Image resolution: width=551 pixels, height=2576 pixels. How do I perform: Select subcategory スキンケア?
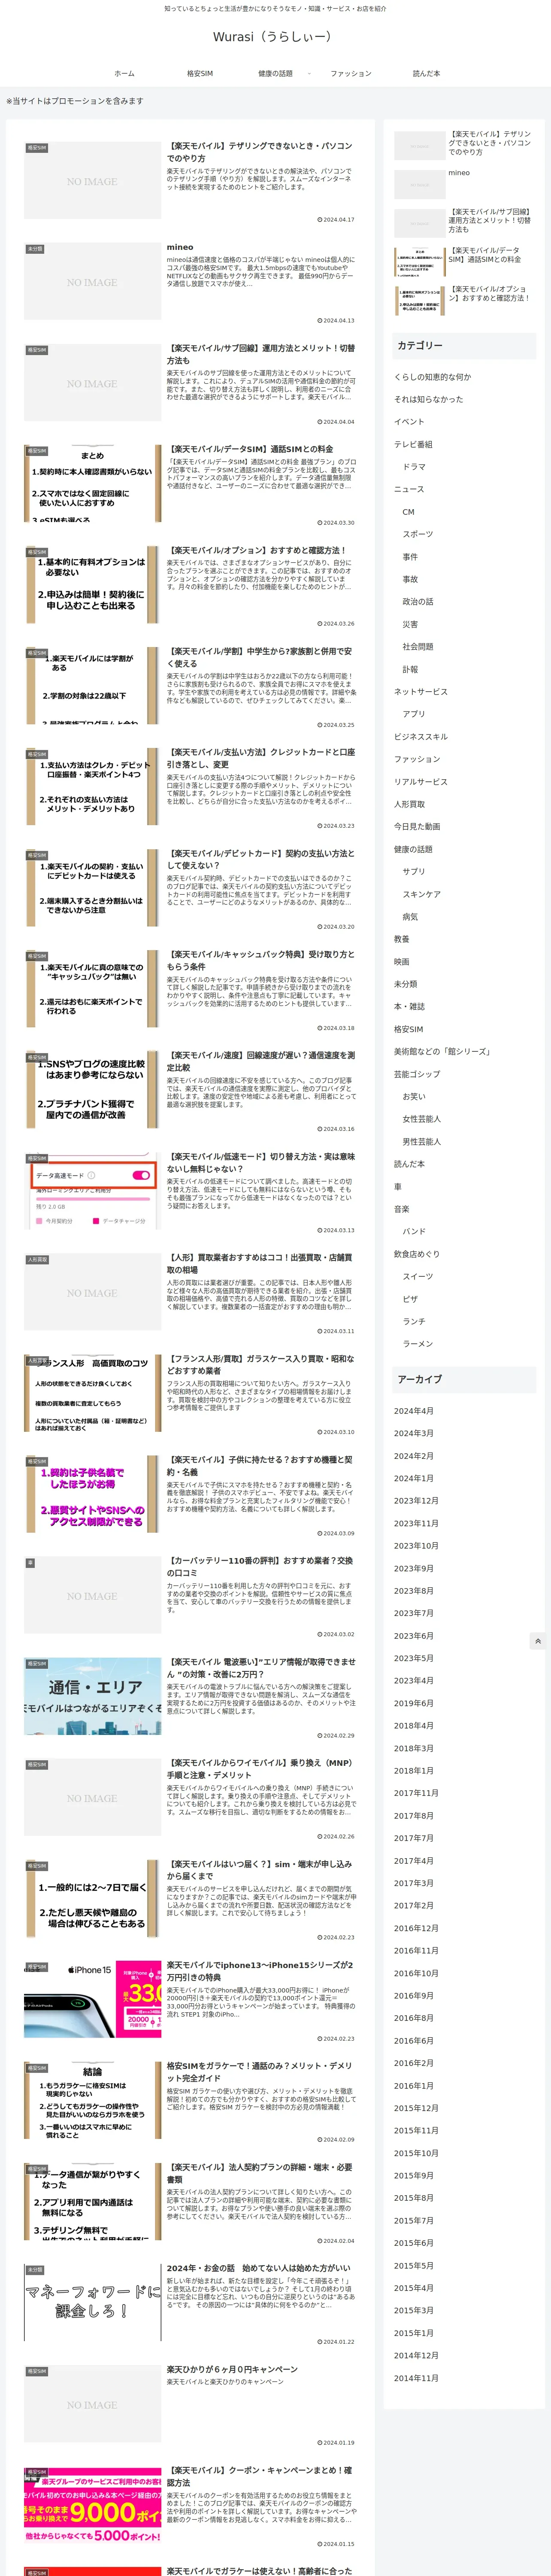(421, 894)
